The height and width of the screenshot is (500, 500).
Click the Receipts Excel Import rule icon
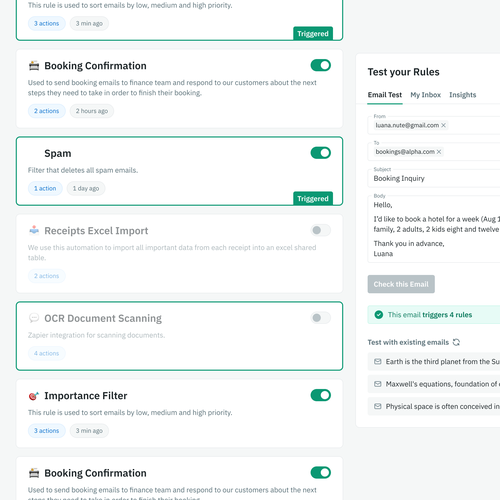[x=34, y=230]
